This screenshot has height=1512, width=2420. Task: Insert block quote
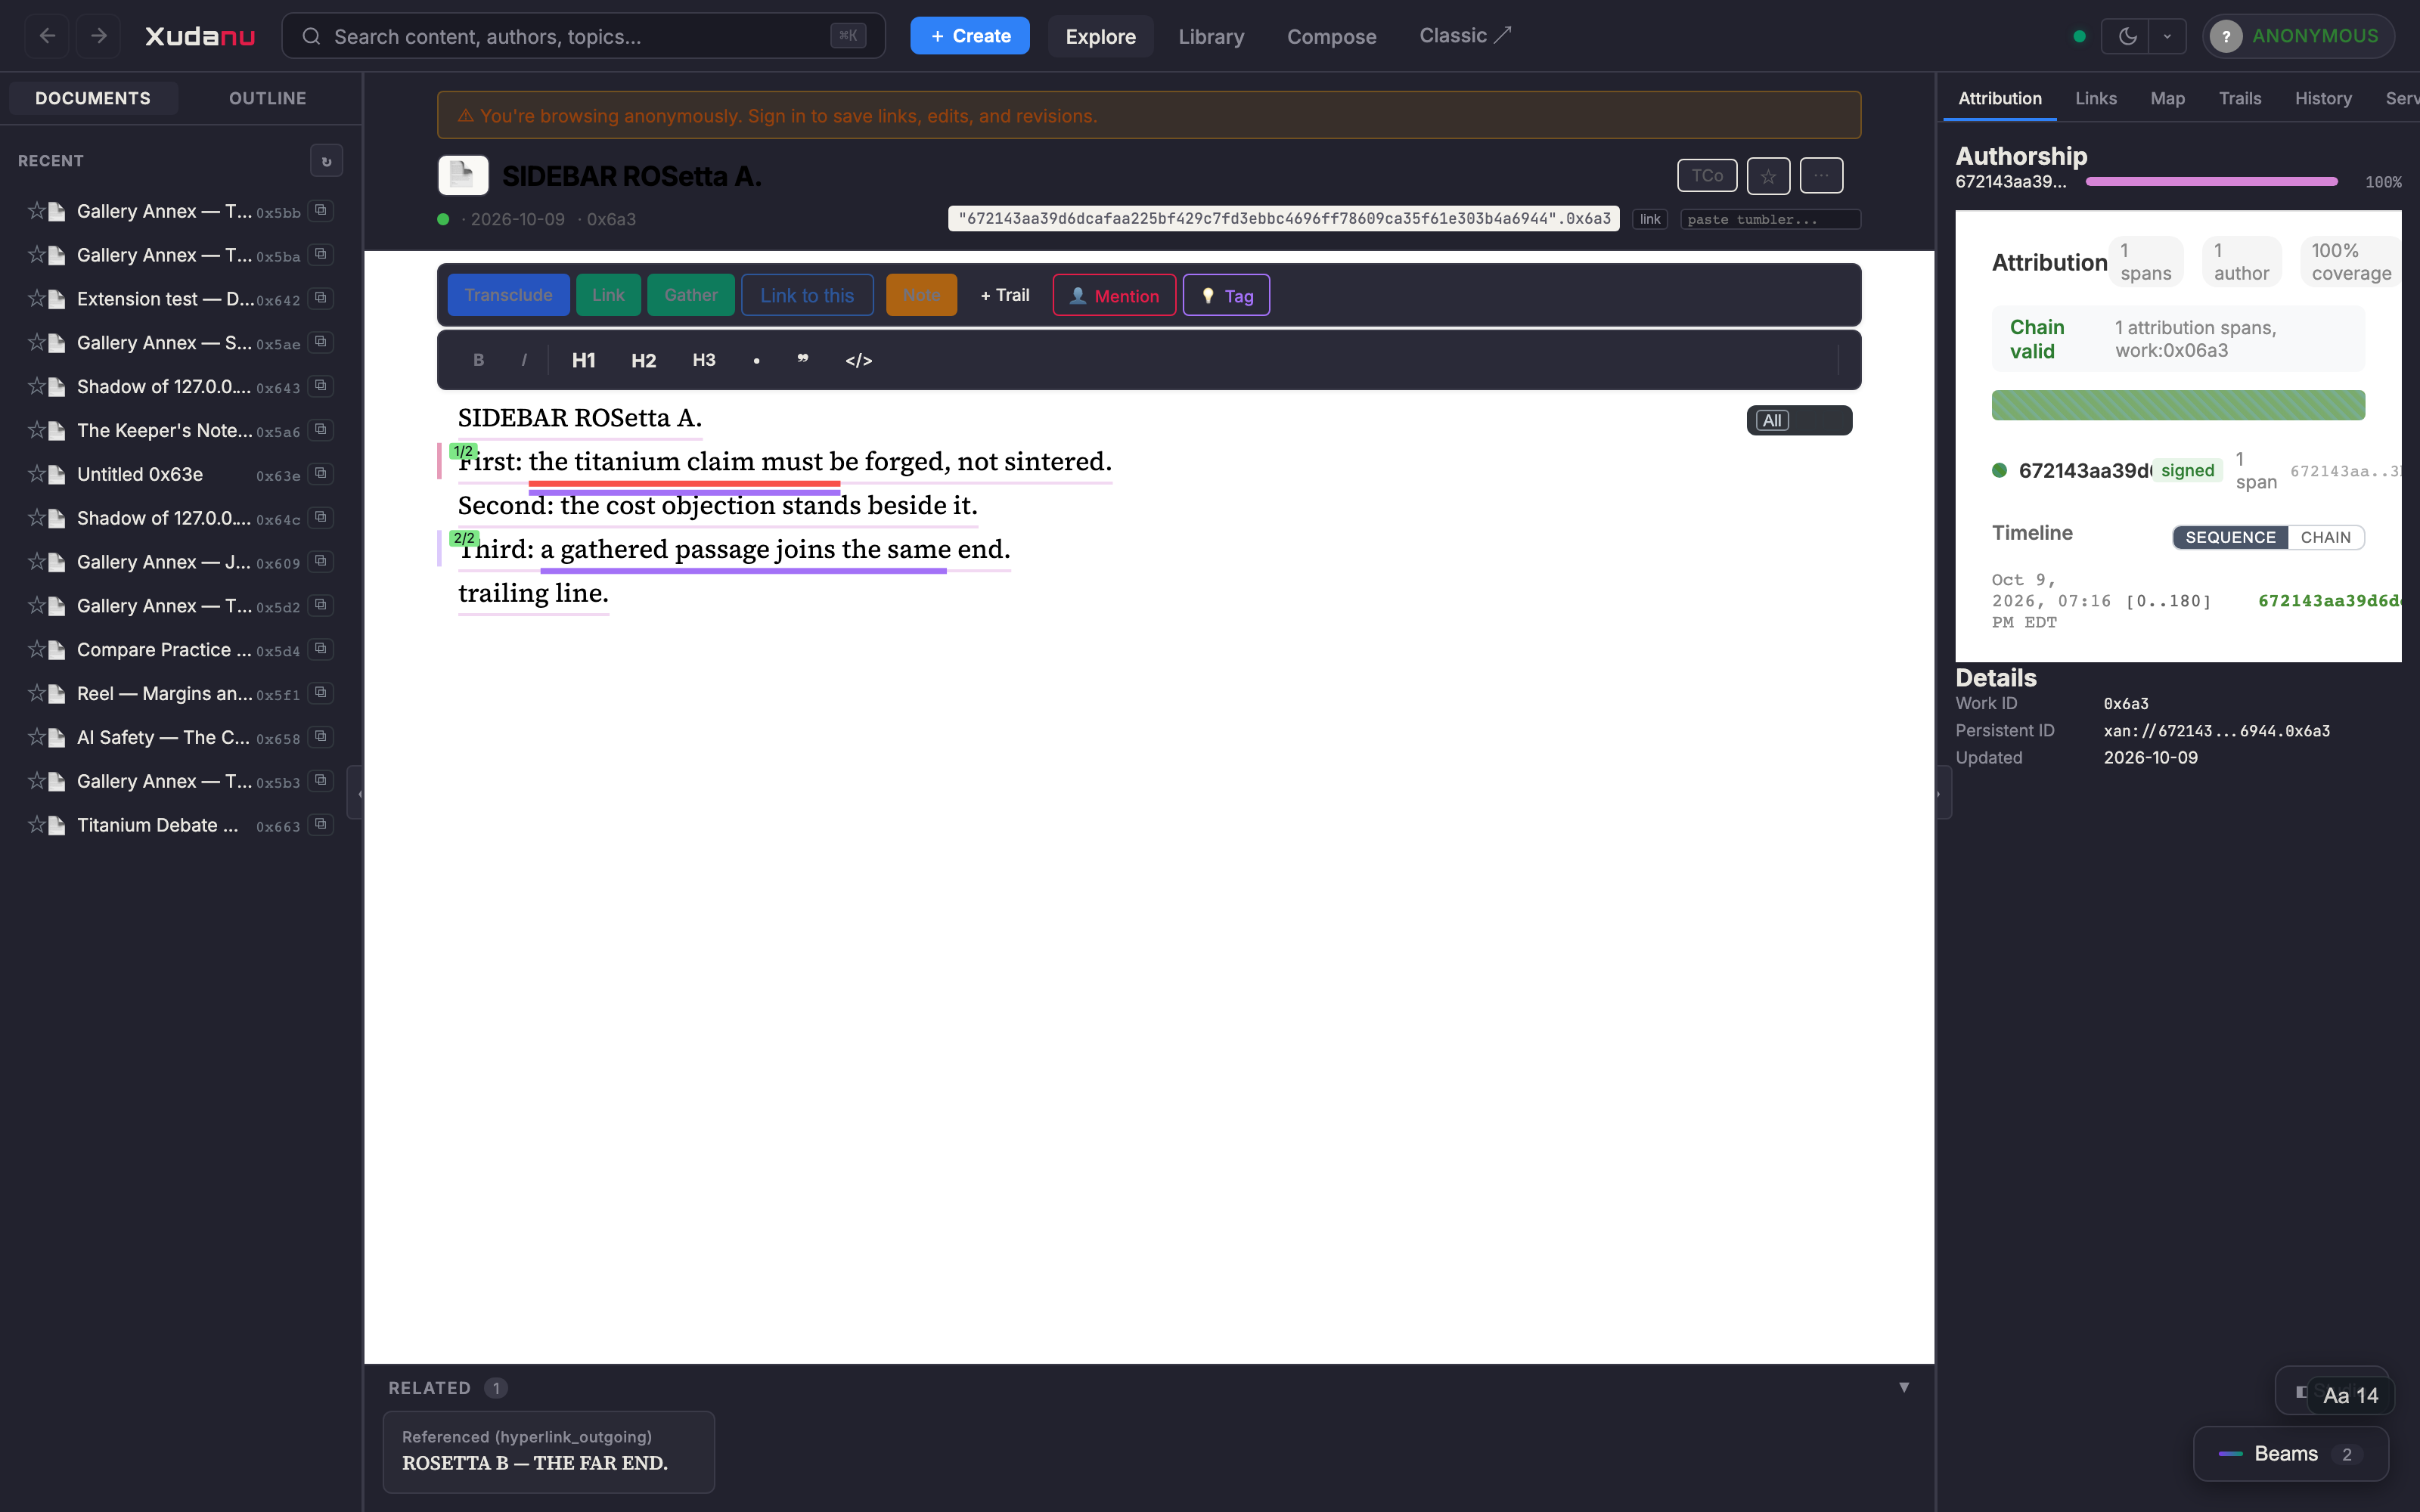[x=803, y=360]
